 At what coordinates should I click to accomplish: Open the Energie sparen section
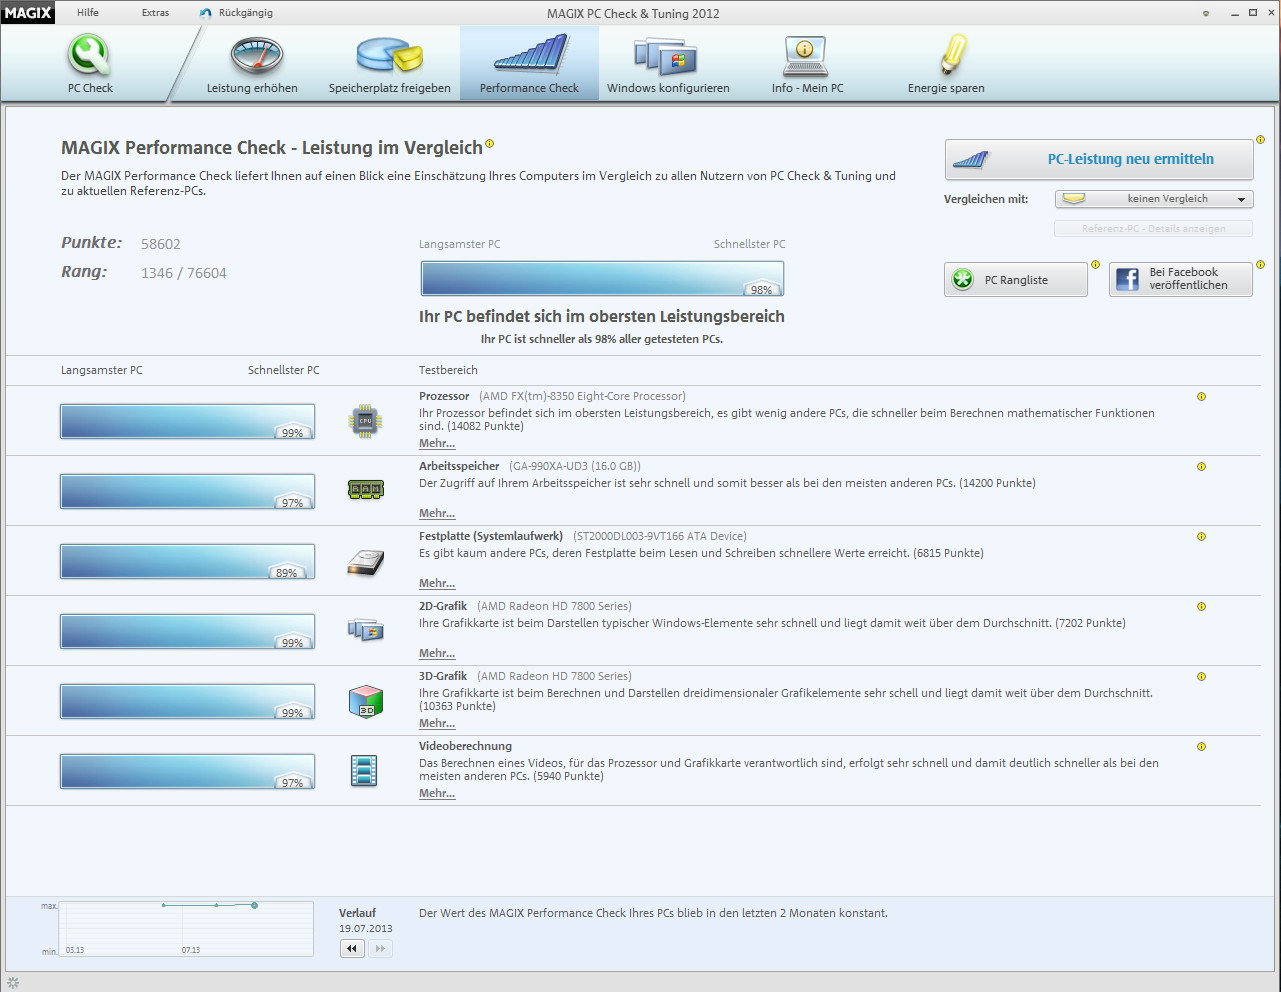point(946,64)
